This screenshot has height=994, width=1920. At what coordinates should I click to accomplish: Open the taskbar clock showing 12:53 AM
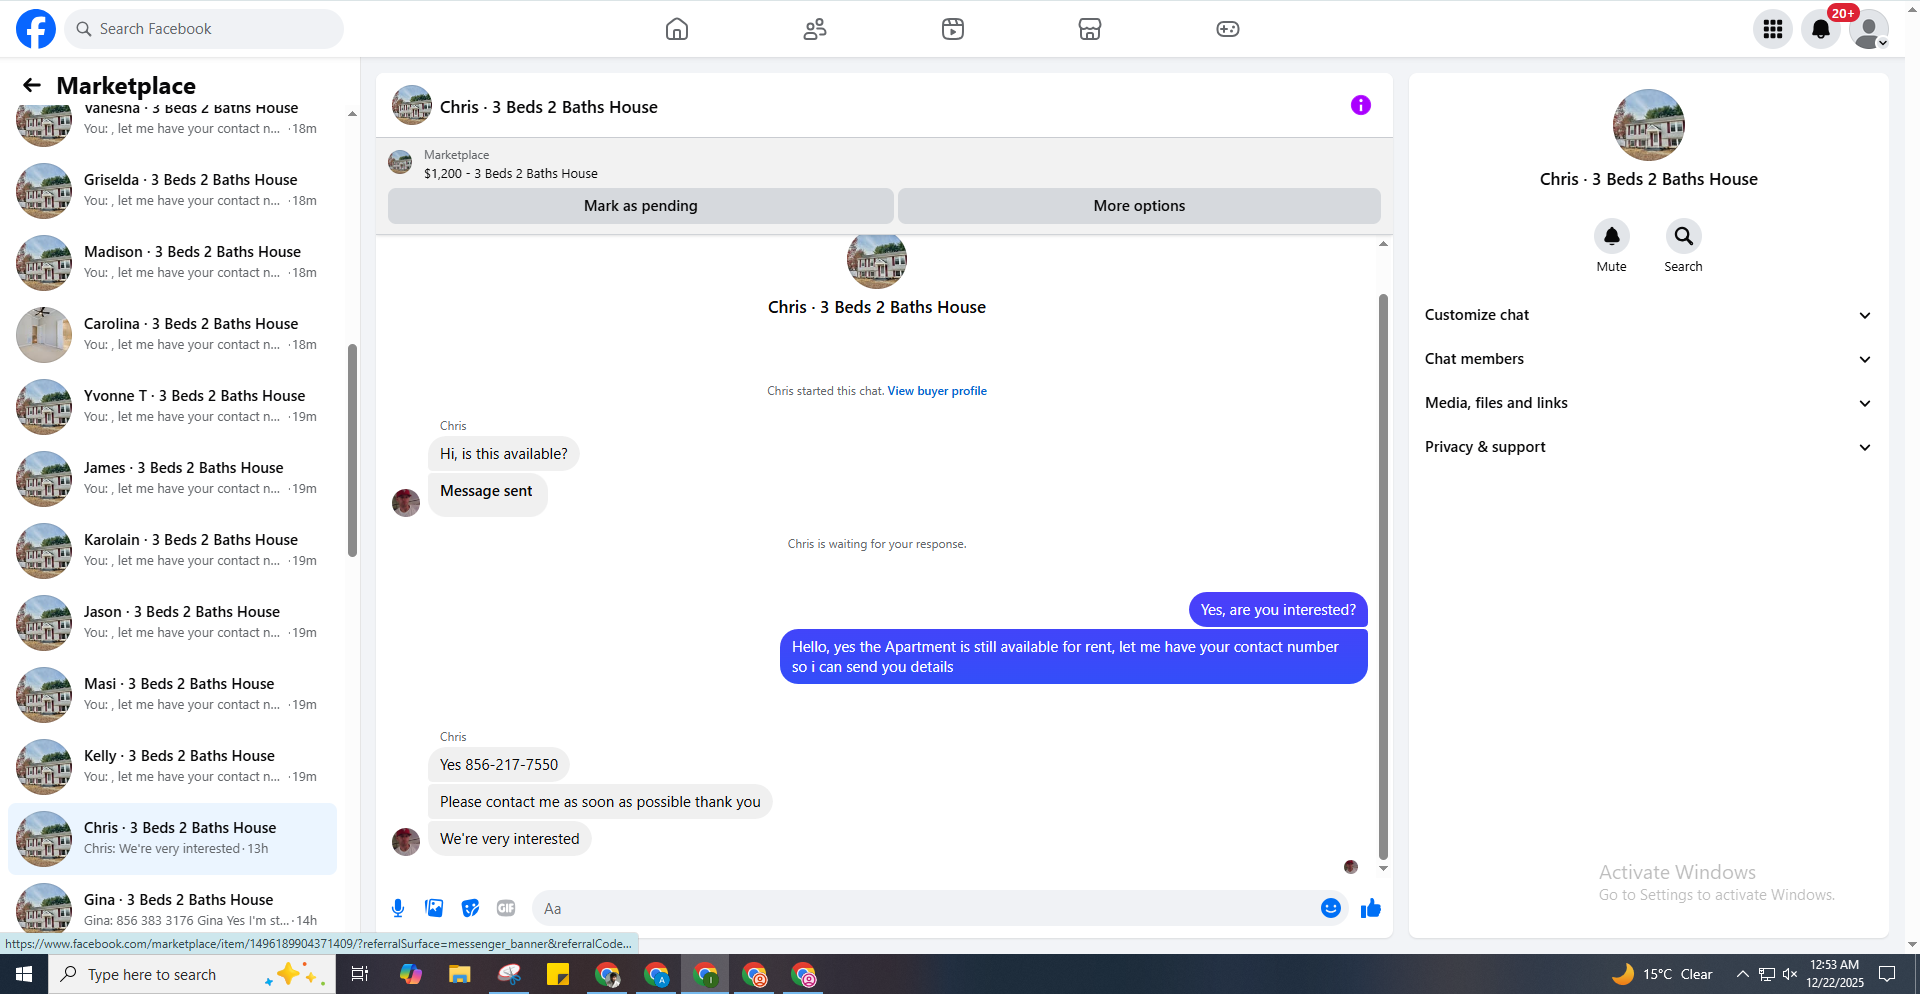[1835, 974]
